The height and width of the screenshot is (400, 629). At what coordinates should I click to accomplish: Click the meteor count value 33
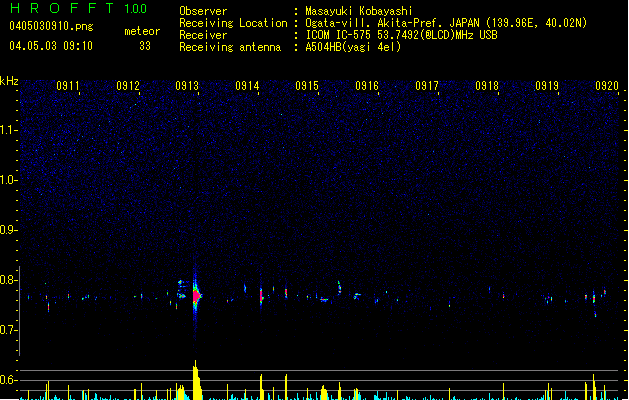point(145,46)
